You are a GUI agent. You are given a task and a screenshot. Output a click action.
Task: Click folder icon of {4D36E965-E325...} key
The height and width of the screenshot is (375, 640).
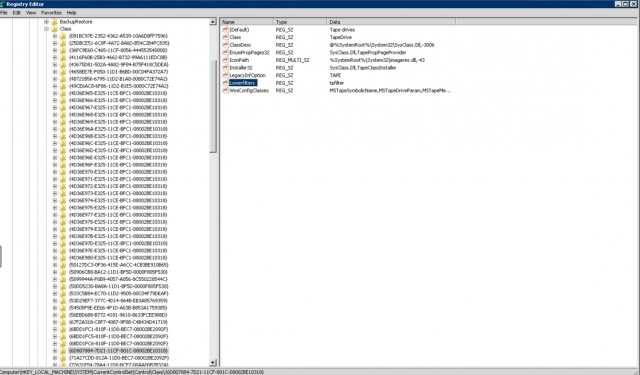pos(63,93)
